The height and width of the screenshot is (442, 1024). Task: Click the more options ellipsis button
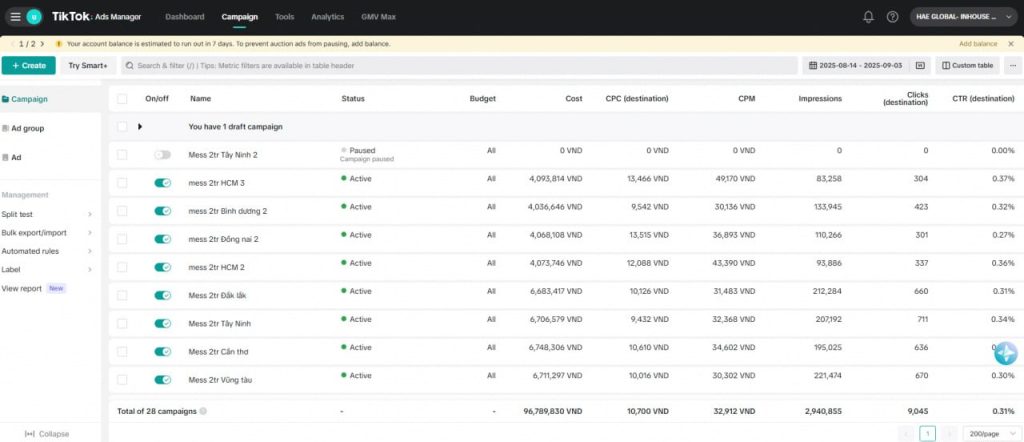pos(1013,65)
